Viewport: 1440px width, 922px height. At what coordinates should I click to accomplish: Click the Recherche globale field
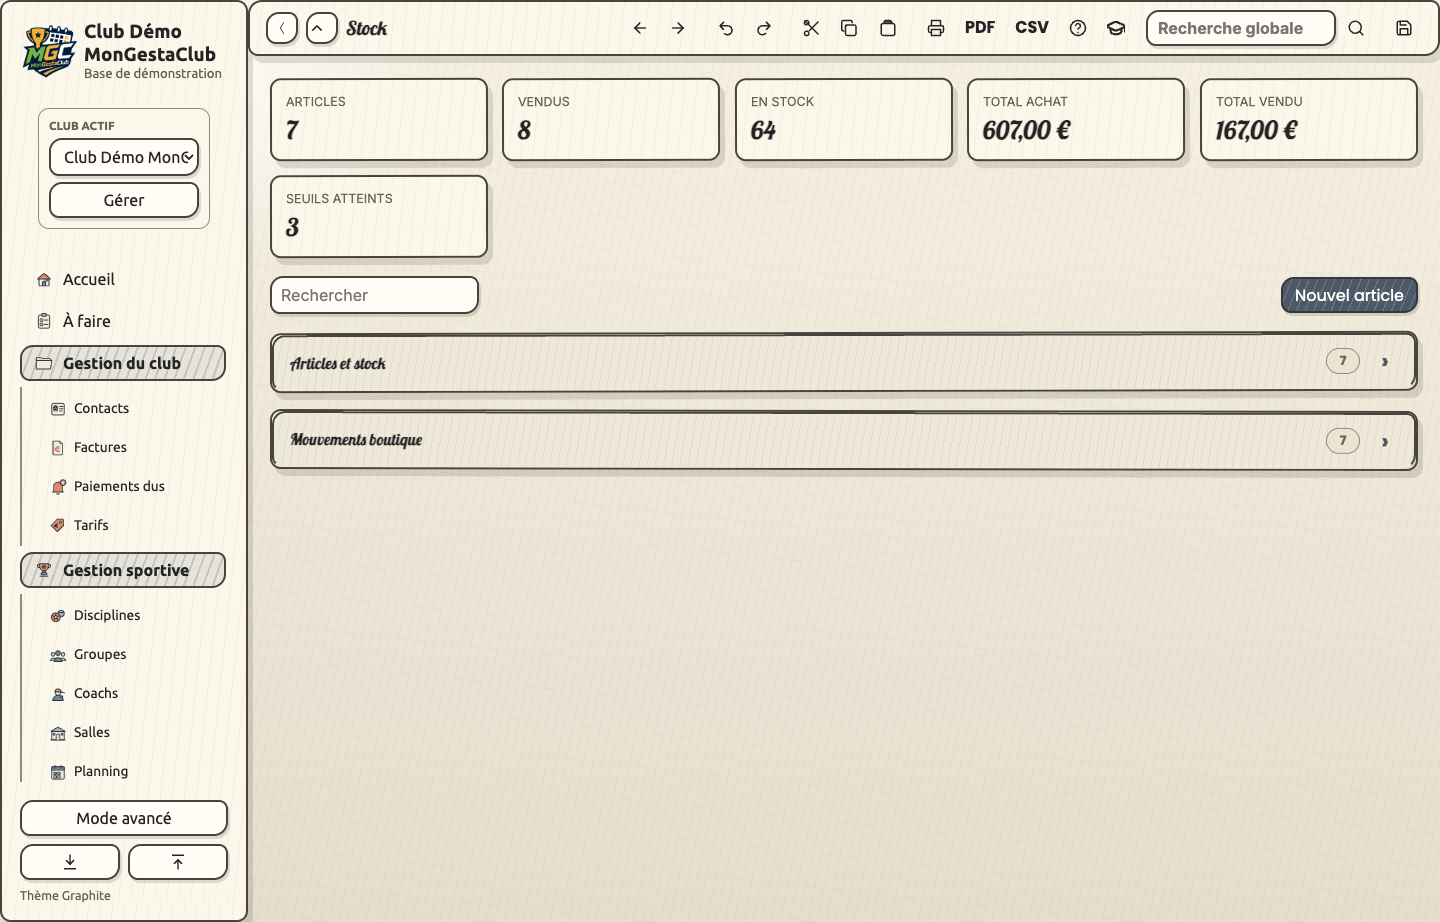coord(1240,28)
